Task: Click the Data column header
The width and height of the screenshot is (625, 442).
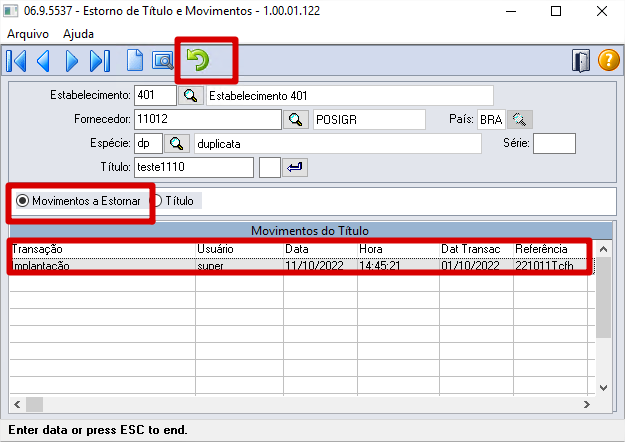Action: point(320,249)
